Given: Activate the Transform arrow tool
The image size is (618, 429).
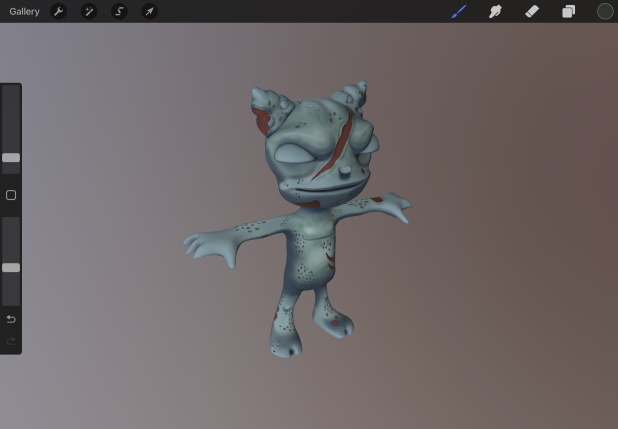Looking at the screenshot, I should click(x=150, y=11).
